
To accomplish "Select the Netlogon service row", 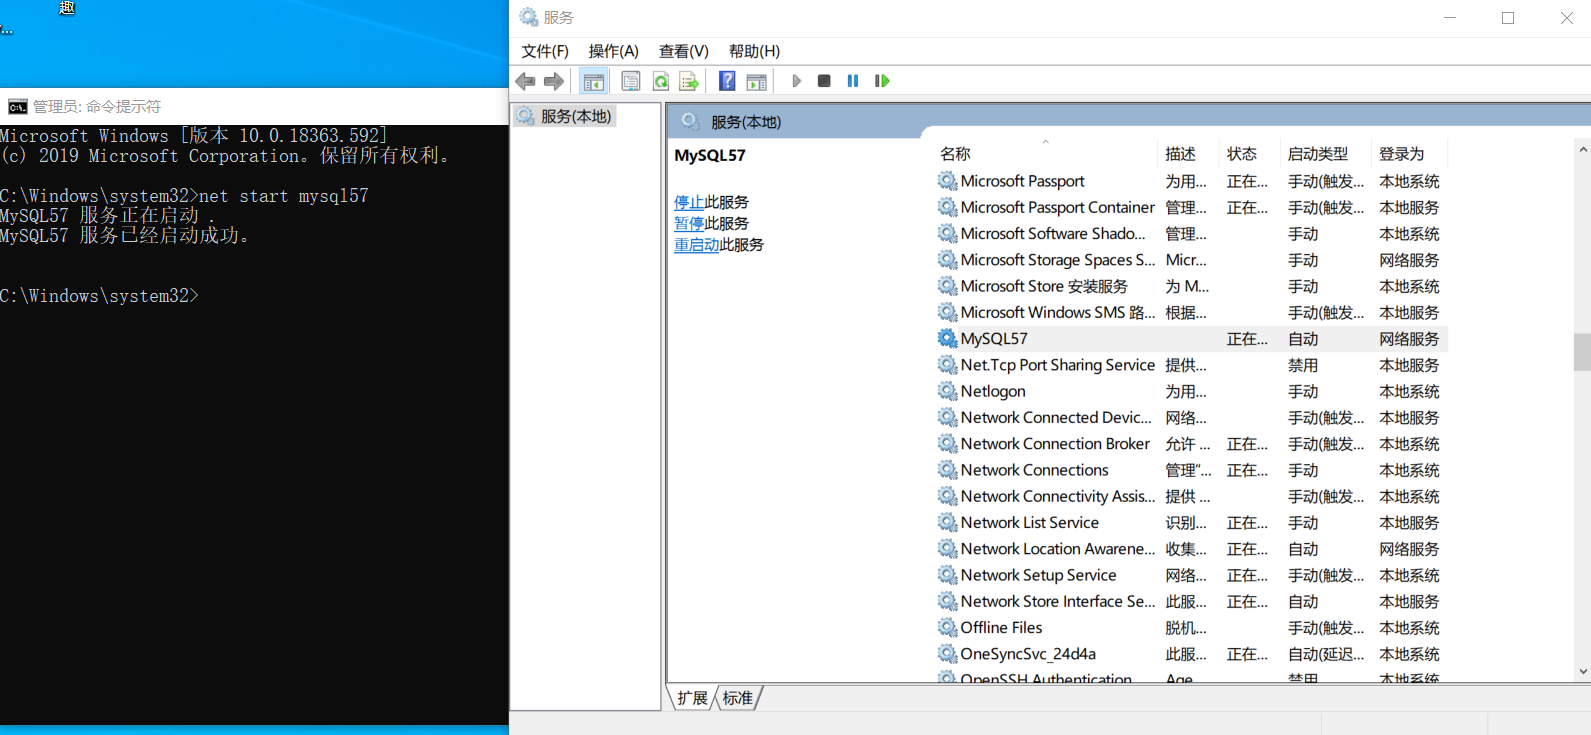I will click(993, 392).
